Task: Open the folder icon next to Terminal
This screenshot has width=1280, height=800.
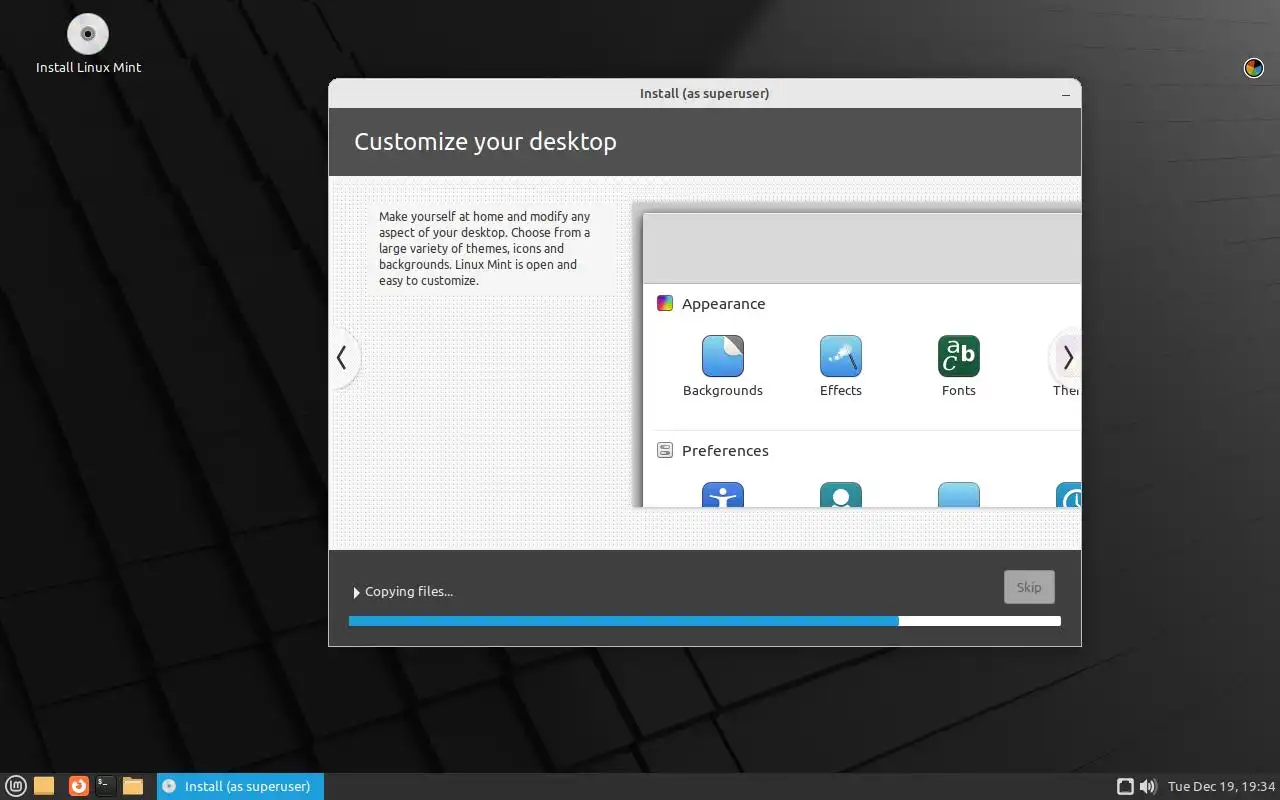Action: 133,786
